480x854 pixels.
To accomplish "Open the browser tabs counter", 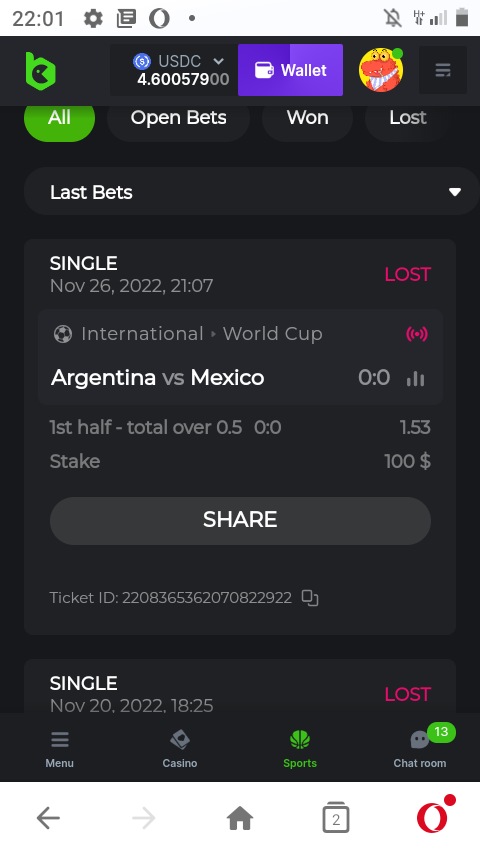I will pos(336,818).
